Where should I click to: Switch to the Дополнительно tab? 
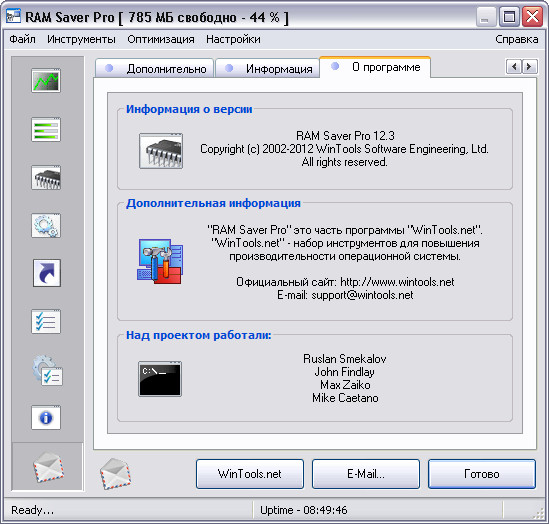tap(154, 68)
